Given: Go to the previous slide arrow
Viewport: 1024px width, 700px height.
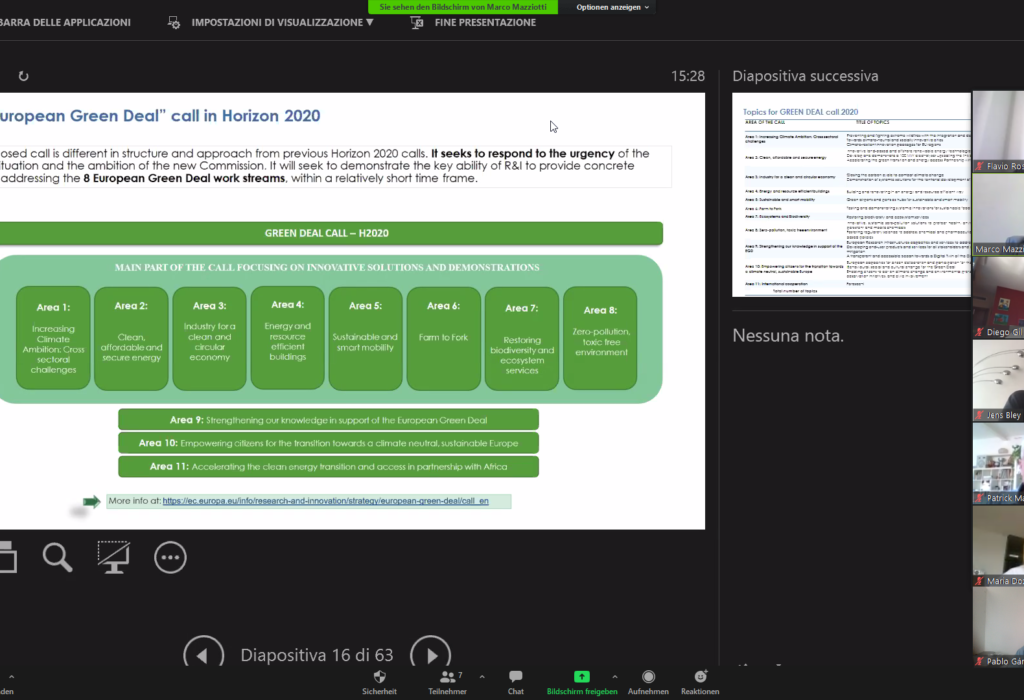Looking at the screenshot, I should click(203, 655).
